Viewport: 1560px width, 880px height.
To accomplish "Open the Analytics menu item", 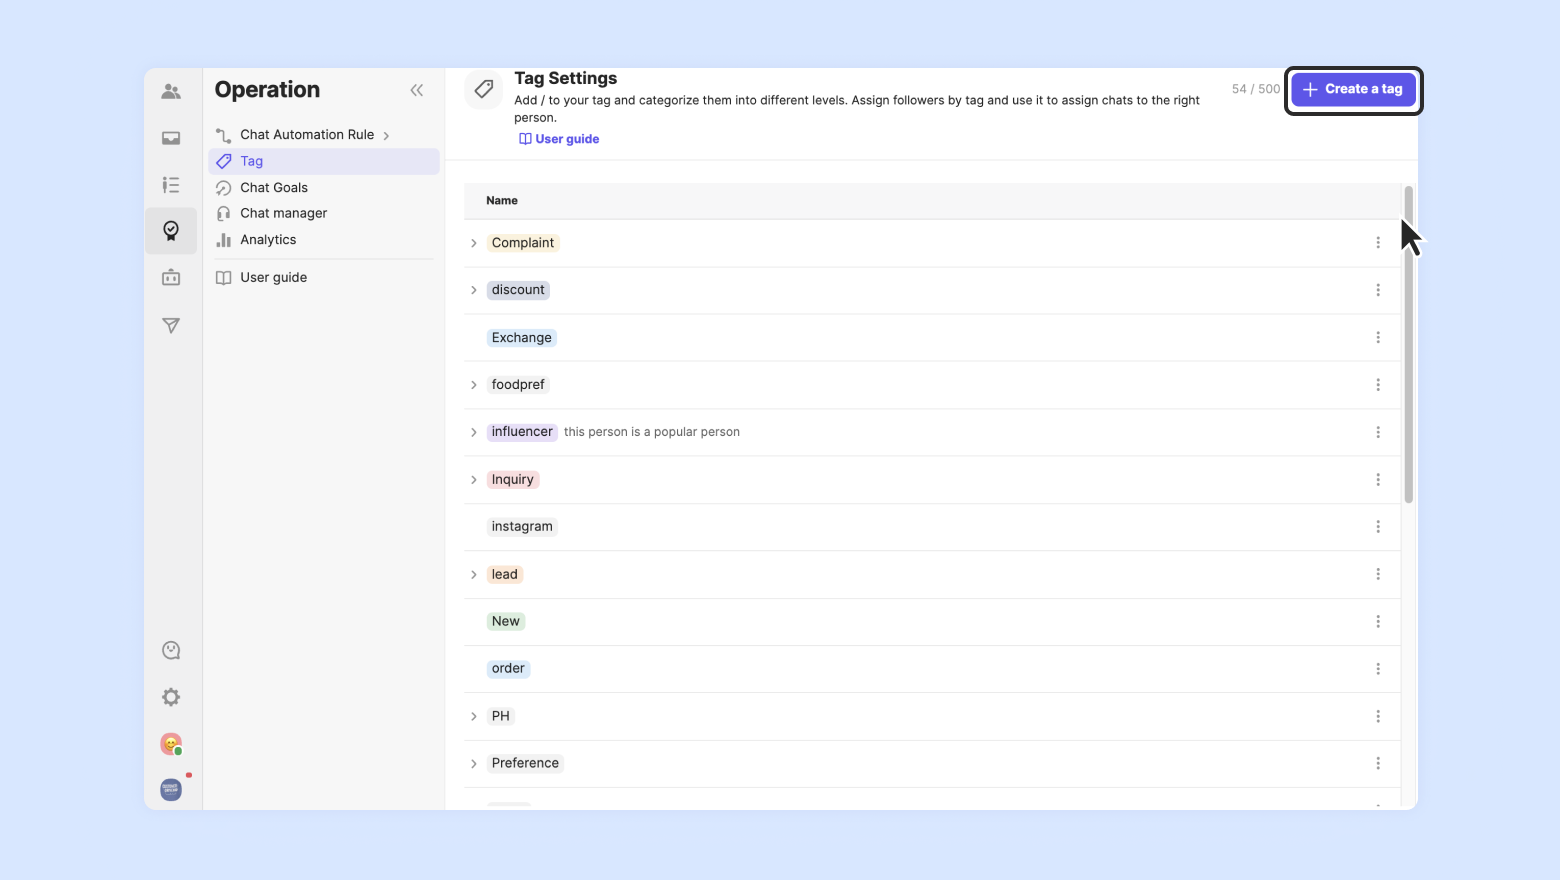I will 268,240.
